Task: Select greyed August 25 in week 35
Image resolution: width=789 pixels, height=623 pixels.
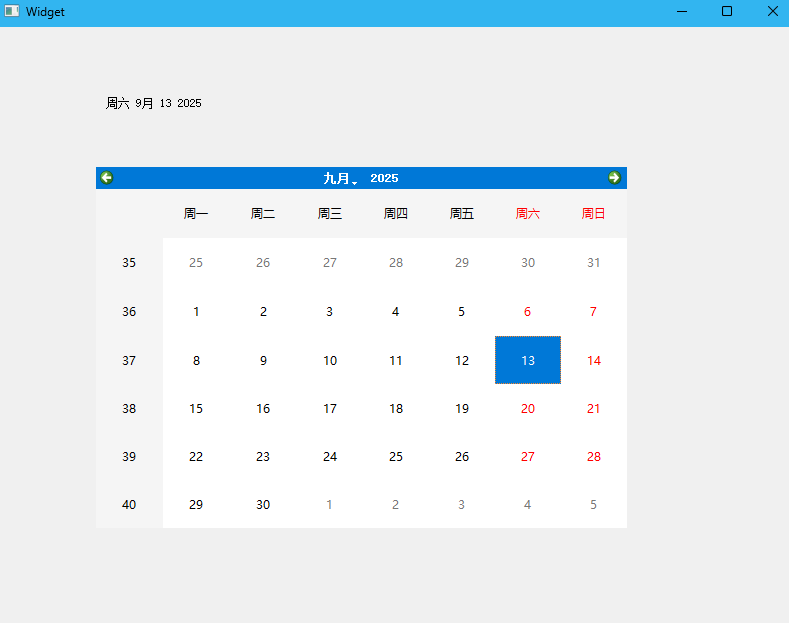Action: pos(196,263)
